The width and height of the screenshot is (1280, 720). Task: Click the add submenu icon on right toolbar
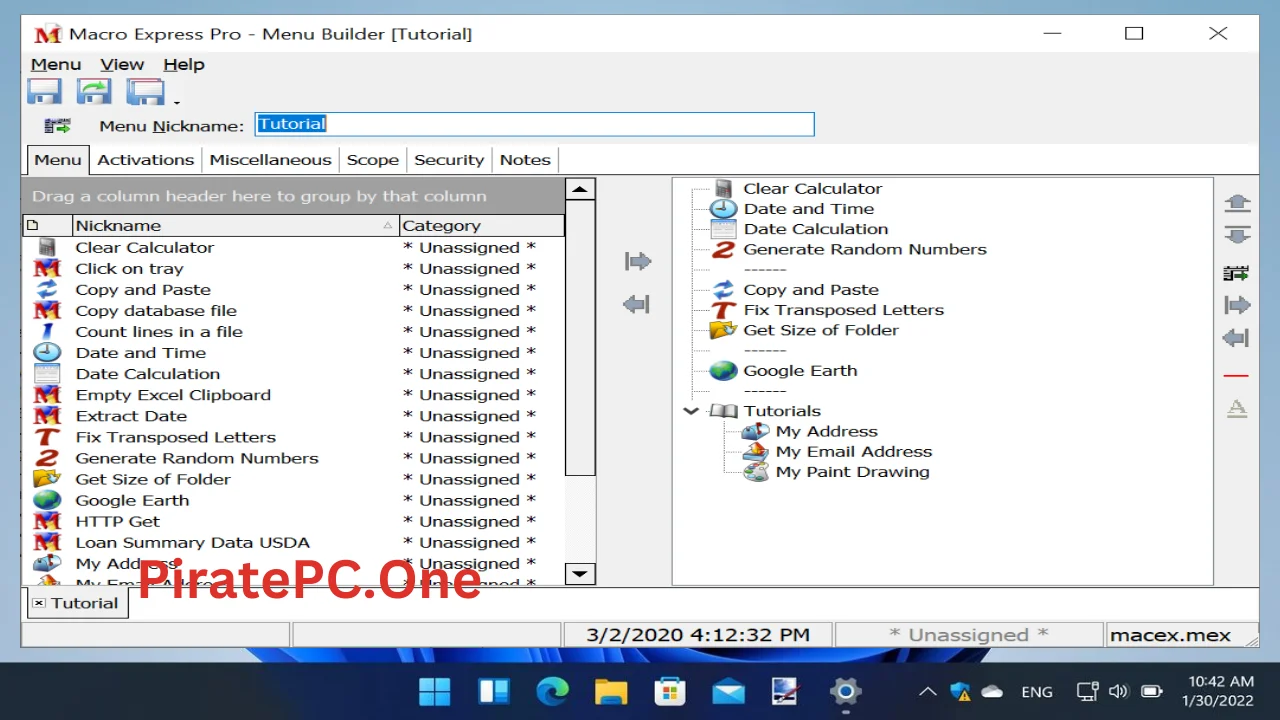1237,273
